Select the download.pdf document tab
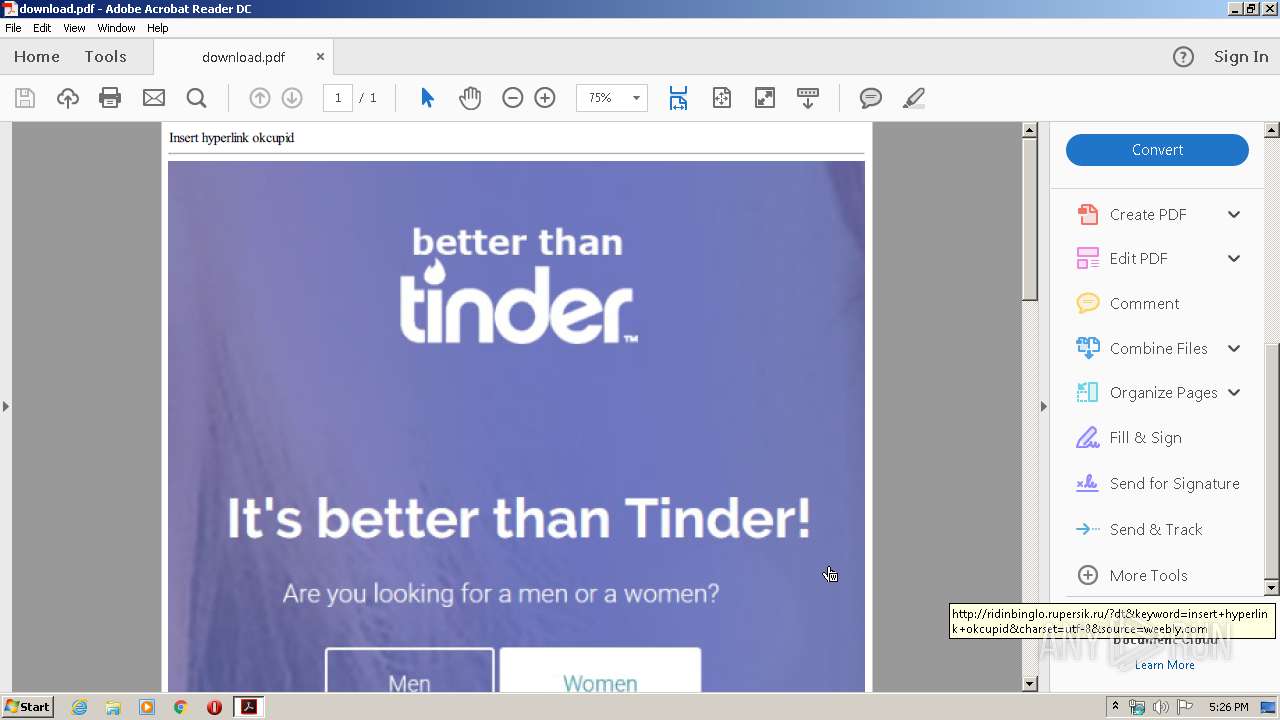This screenshot has height=720, width=1280. (244, 57)
